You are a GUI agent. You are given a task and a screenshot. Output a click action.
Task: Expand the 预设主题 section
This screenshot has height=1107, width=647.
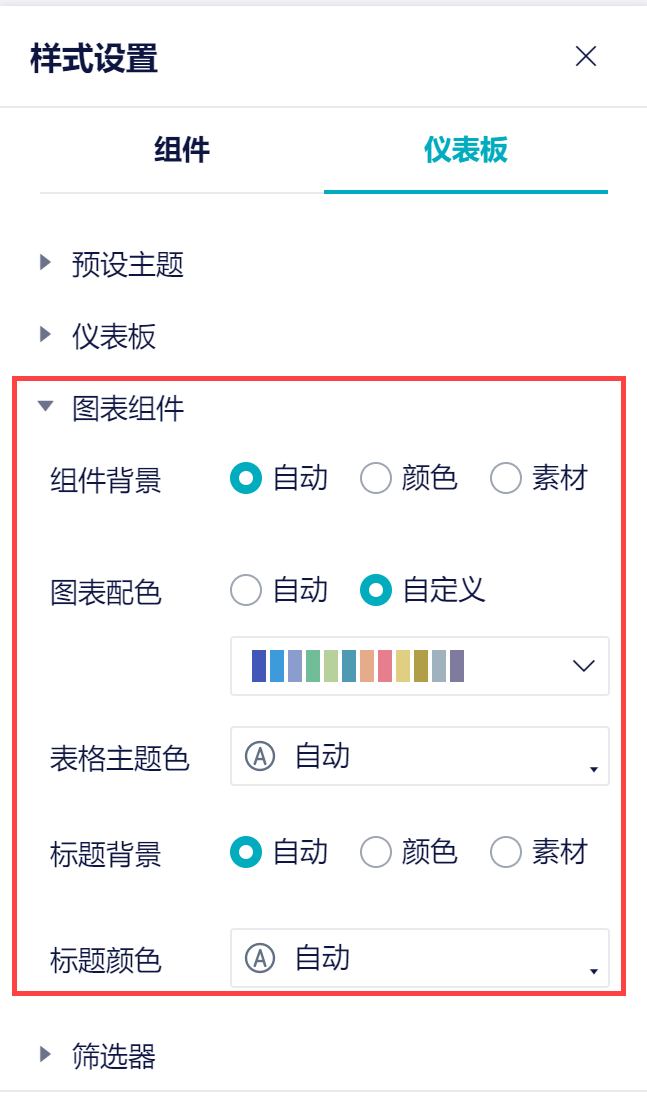(x=45, y=263)
